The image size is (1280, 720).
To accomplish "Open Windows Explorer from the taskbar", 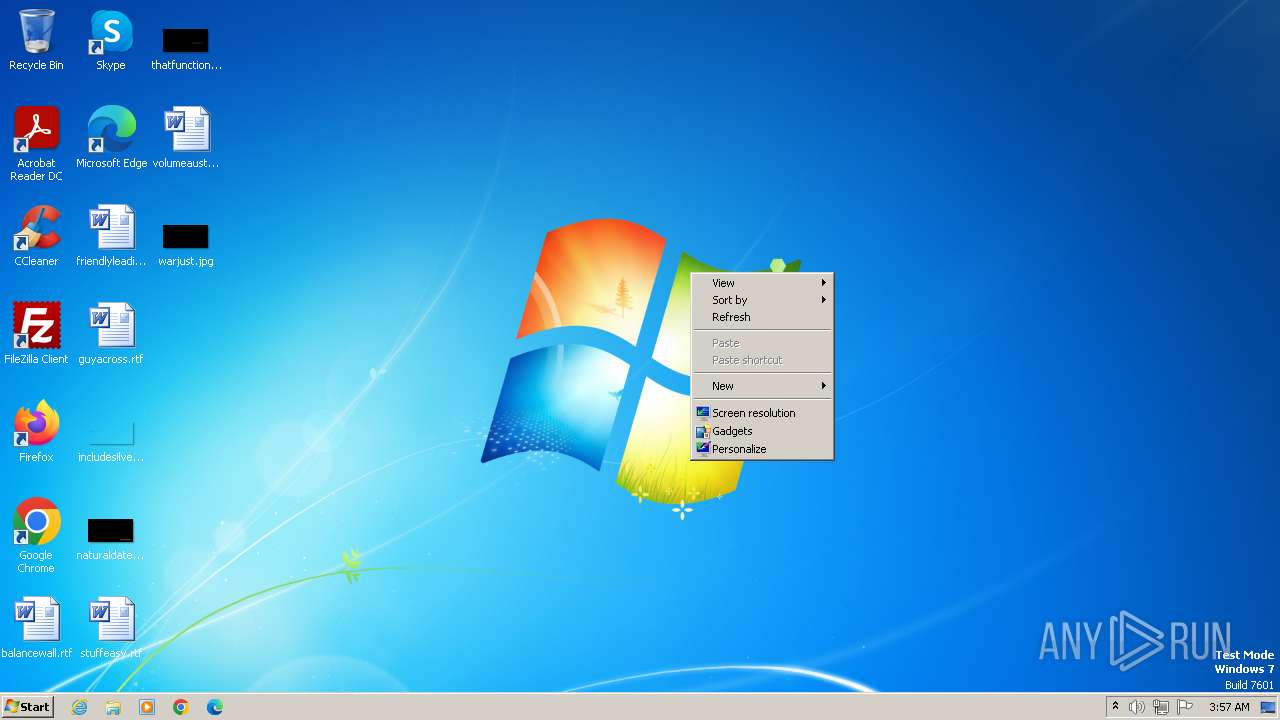I will [113, 707].
